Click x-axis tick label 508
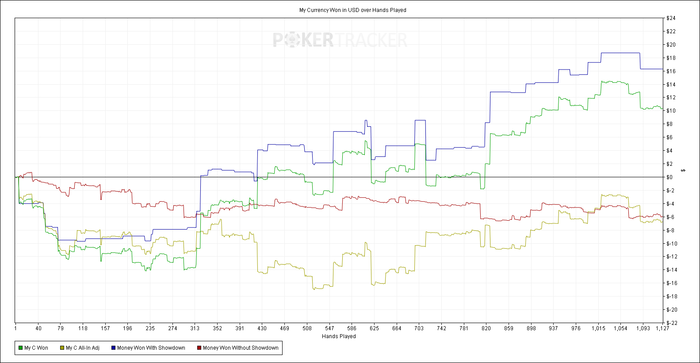 coord(307,329)
